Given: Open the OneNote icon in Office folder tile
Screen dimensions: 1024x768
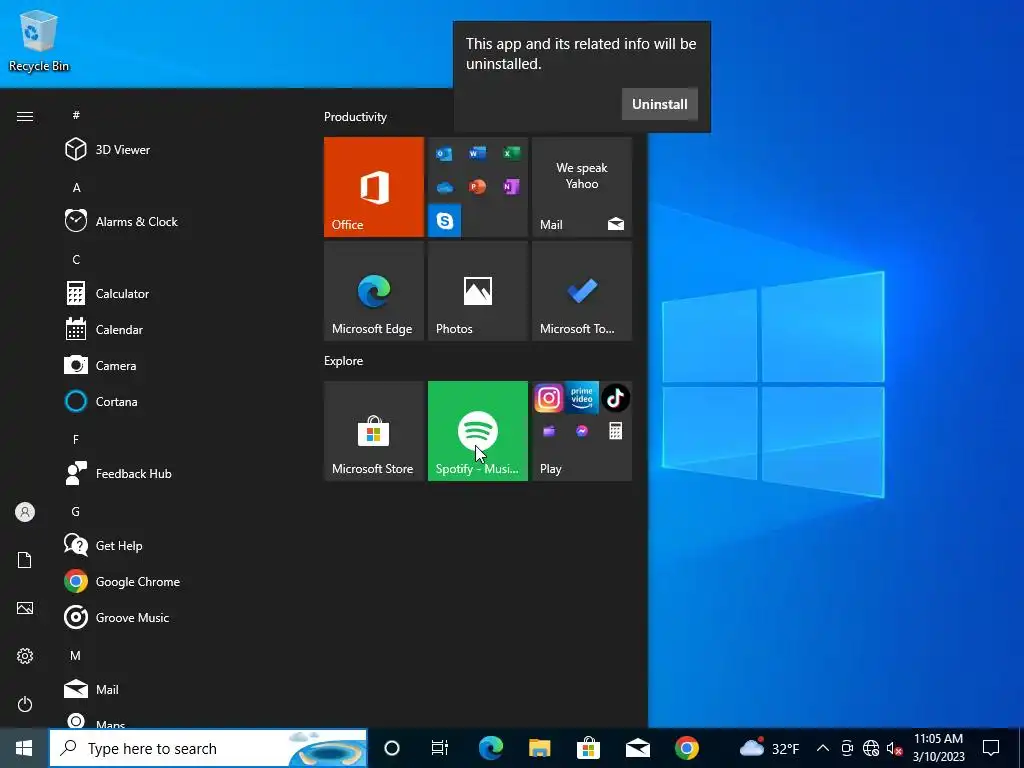Looking at the screenshot, I should [x=511, y=187].
